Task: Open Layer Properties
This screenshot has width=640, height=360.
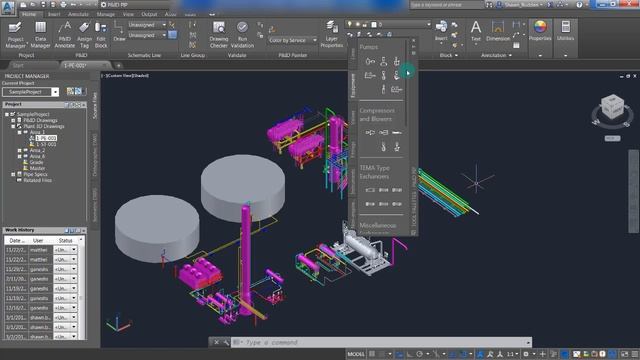Action: point(331,35)
